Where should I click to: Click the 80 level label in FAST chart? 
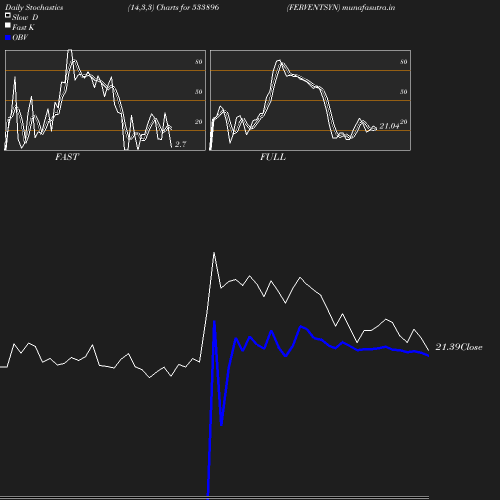pyautogui.click(x=198, y=62)
